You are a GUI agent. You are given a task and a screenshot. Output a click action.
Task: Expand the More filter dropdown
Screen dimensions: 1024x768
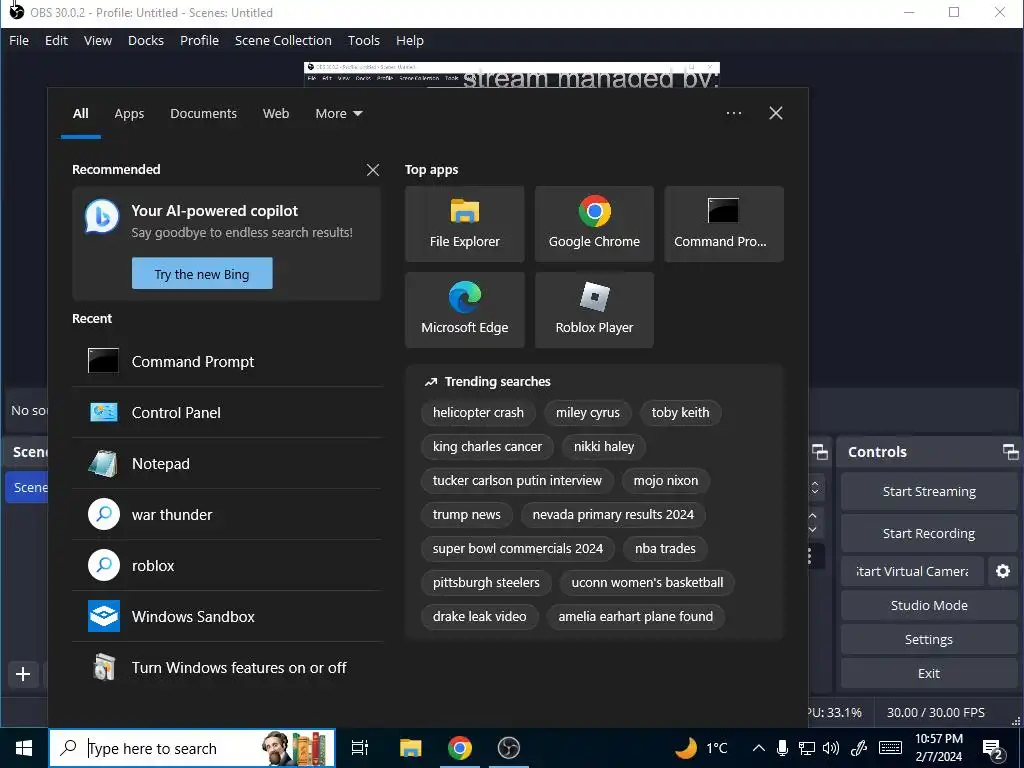pyautogui.click(x=338, y=114)
